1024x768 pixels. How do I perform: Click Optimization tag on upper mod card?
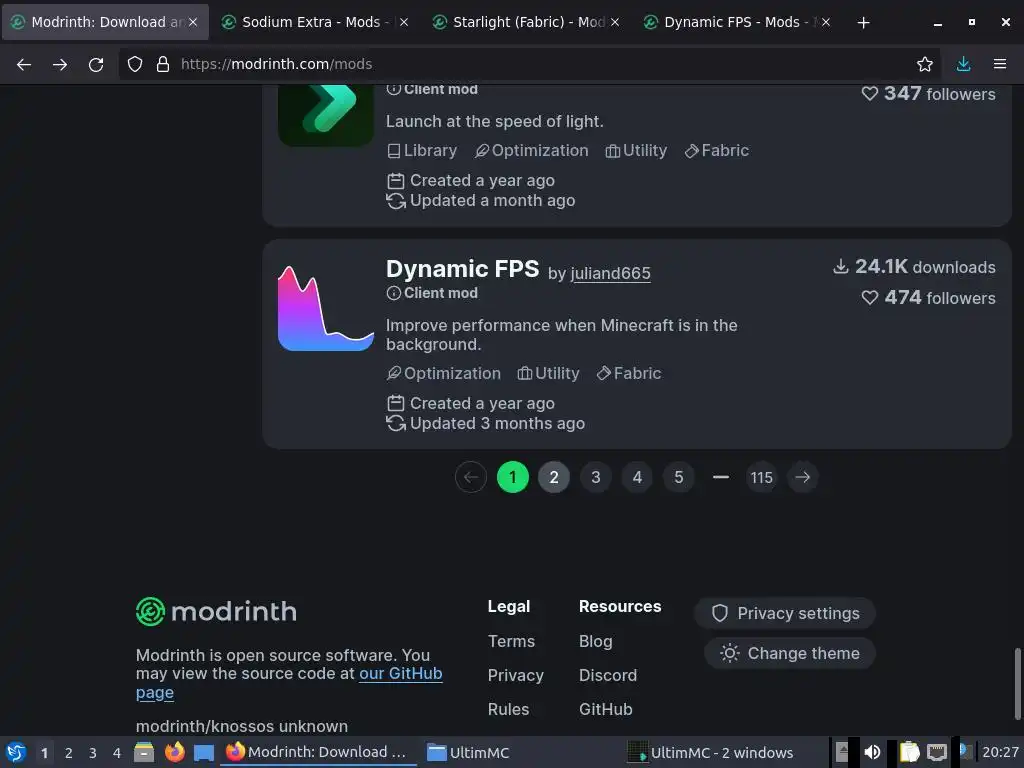[x=532, y=151]
